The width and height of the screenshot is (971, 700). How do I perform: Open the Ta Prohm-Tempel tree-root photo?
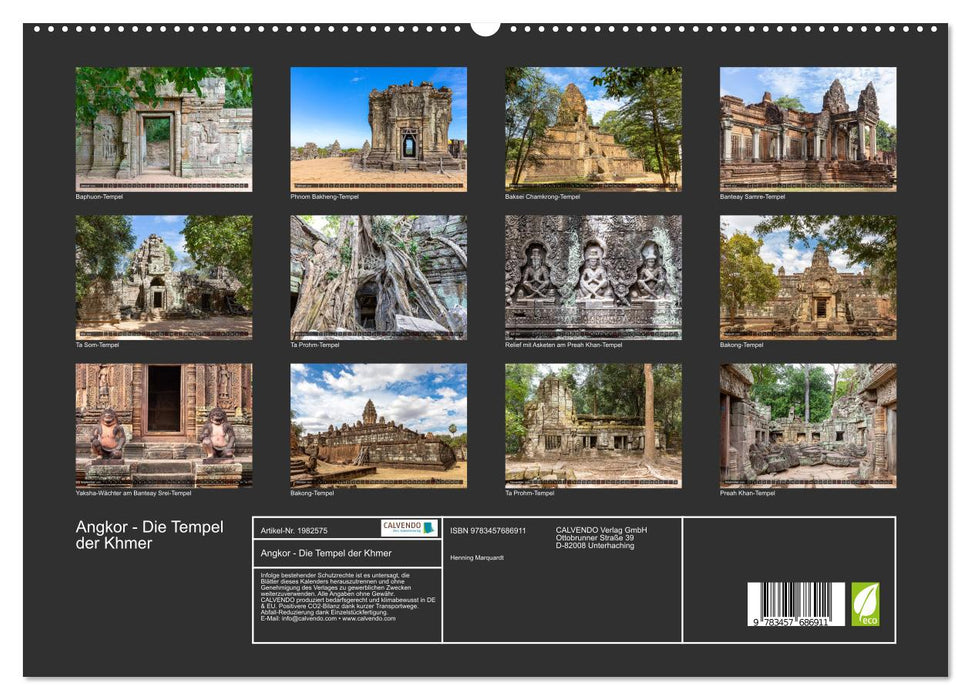click(x=378, y=276)
